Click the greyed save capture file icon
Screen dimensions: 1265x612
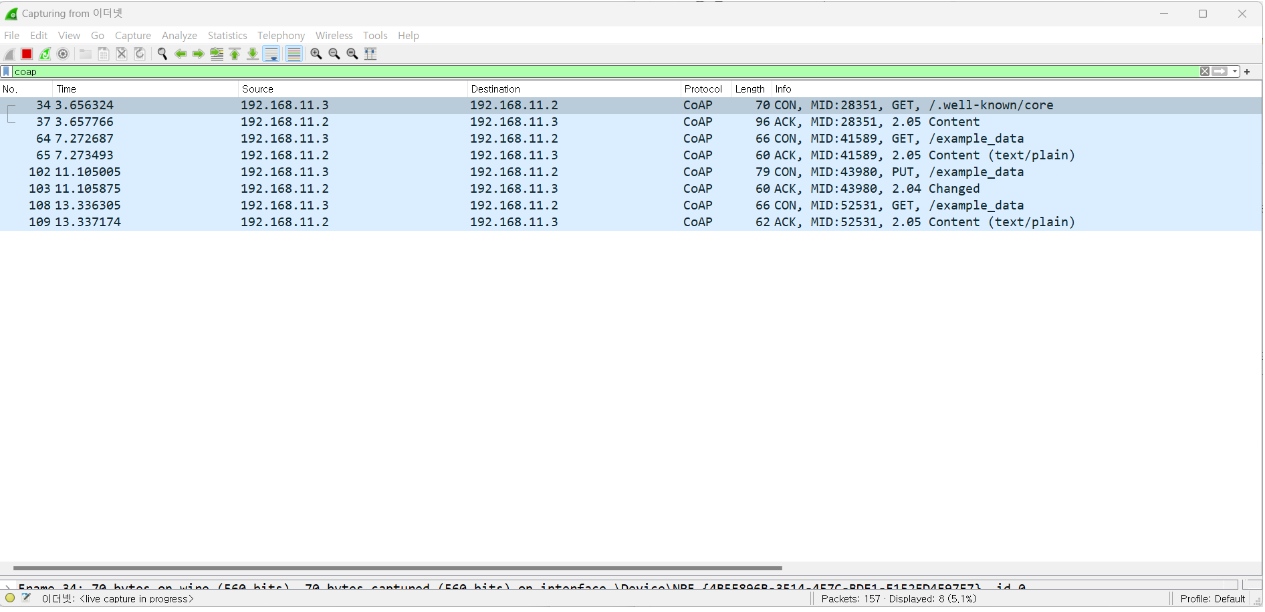click(103, 54)
